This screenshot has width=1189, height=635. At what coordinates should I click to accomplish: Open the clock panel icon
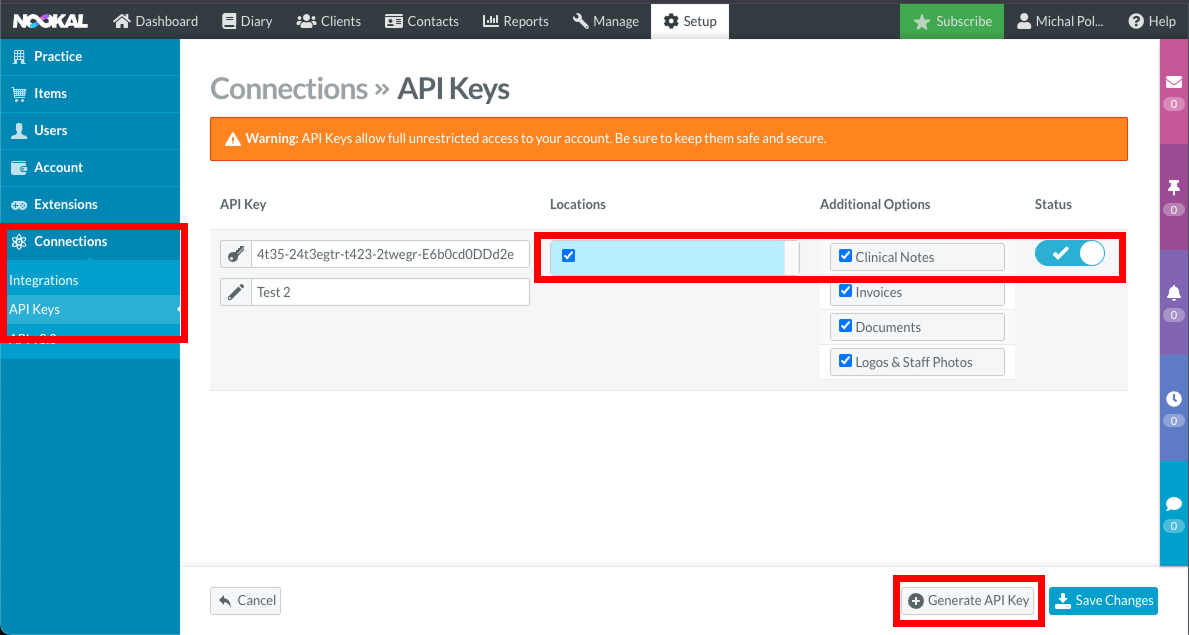[x=1174, y=398]
